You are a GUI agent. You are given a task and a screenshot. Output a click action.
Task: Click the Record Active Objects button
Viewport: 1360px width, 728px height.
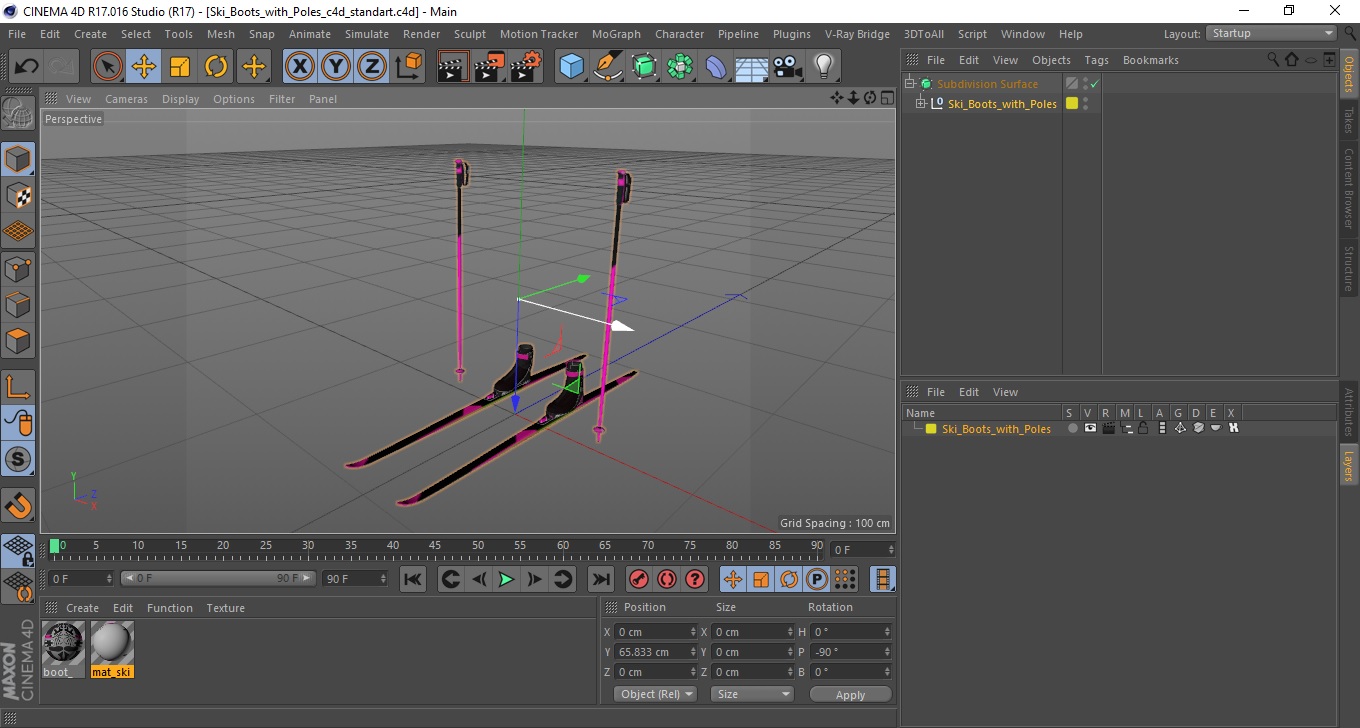pyautogui.click(x=638, y=579)
